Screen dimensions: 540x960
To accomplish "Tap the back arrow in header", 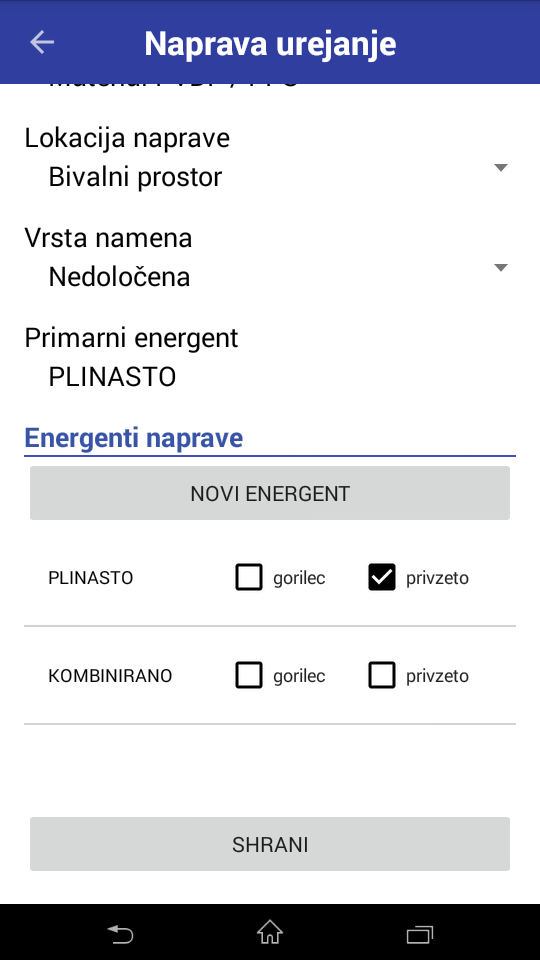I will point(42,42).
